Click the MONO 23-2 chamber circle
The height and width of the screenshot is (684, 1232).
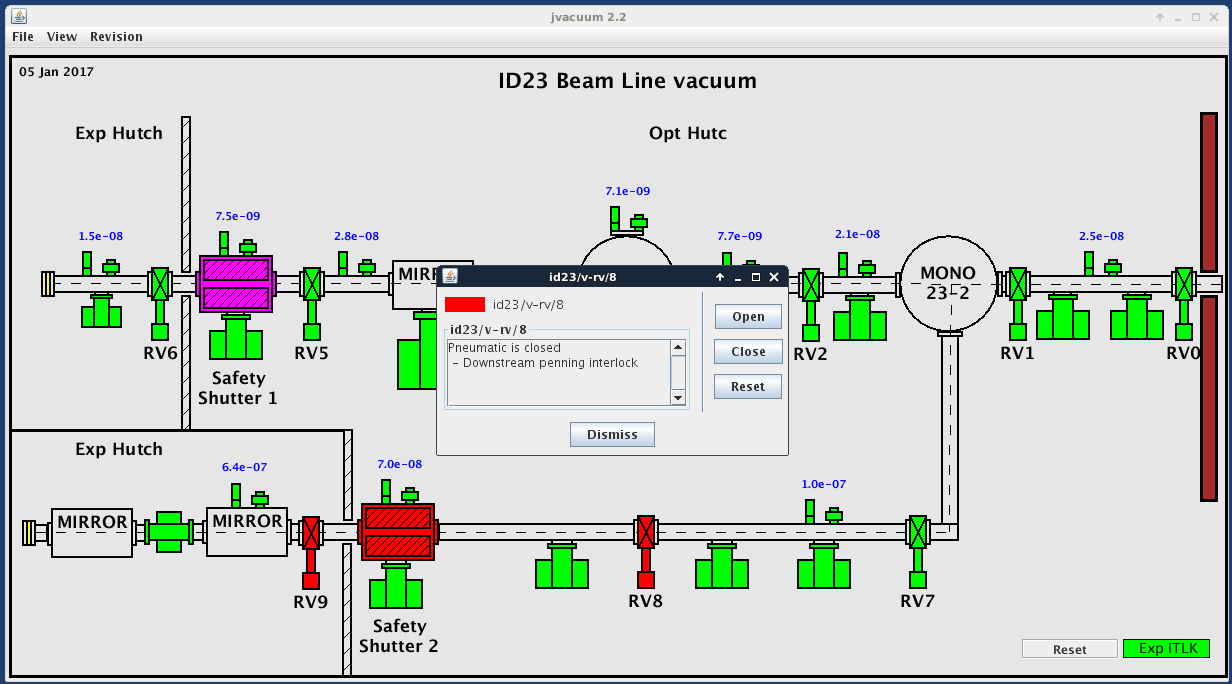(x=948, y=284)
